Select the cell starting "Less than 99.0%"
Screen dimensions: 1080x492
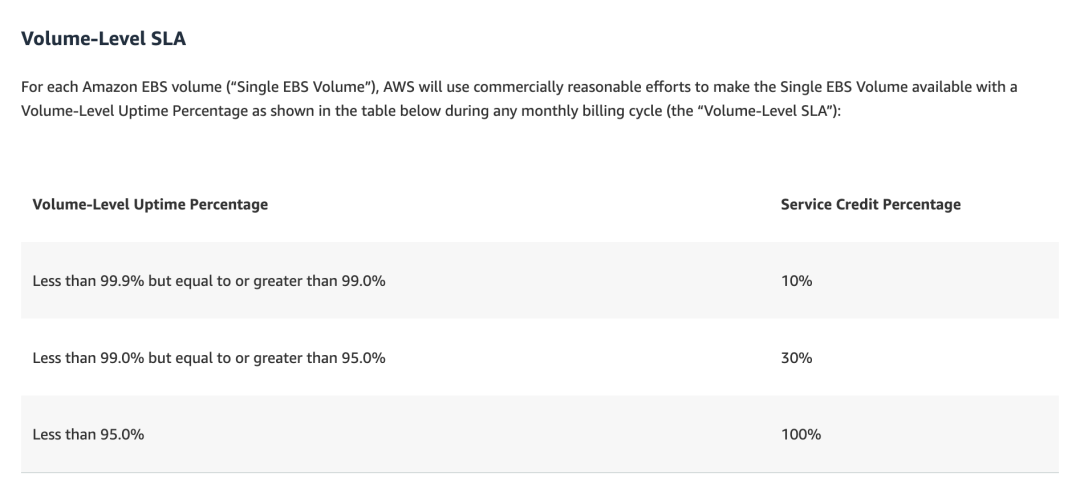[x=209, y=358]
